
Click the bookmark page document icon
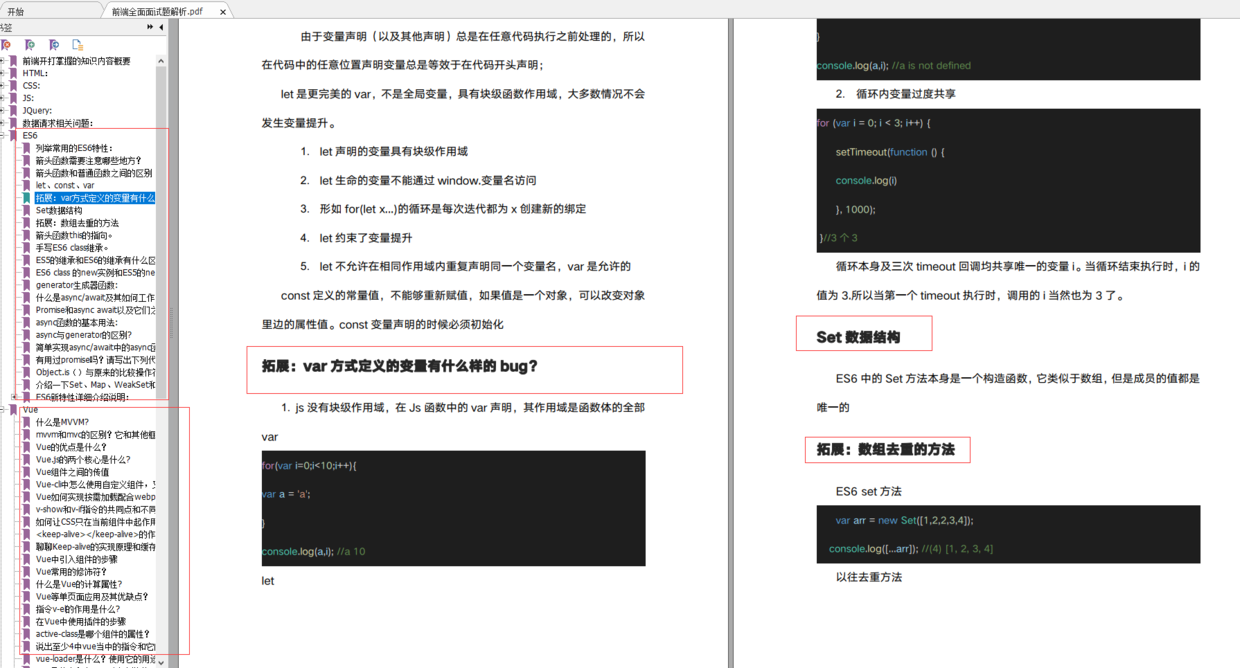click(77, 45)
